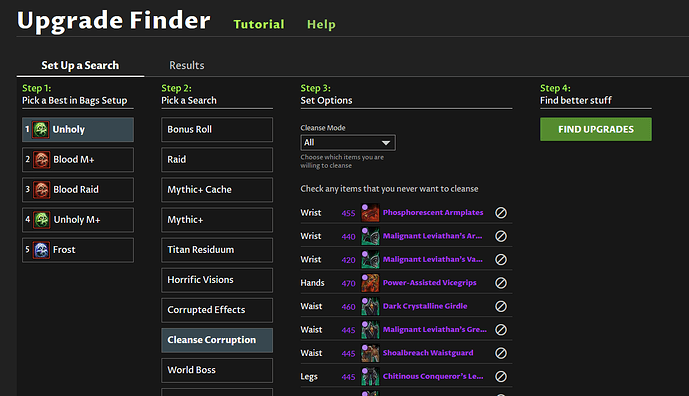This screenshot has height=396, width=689.
Task: Click the Malignant Leviathan's Va... item icon
Action: [370, 259]
